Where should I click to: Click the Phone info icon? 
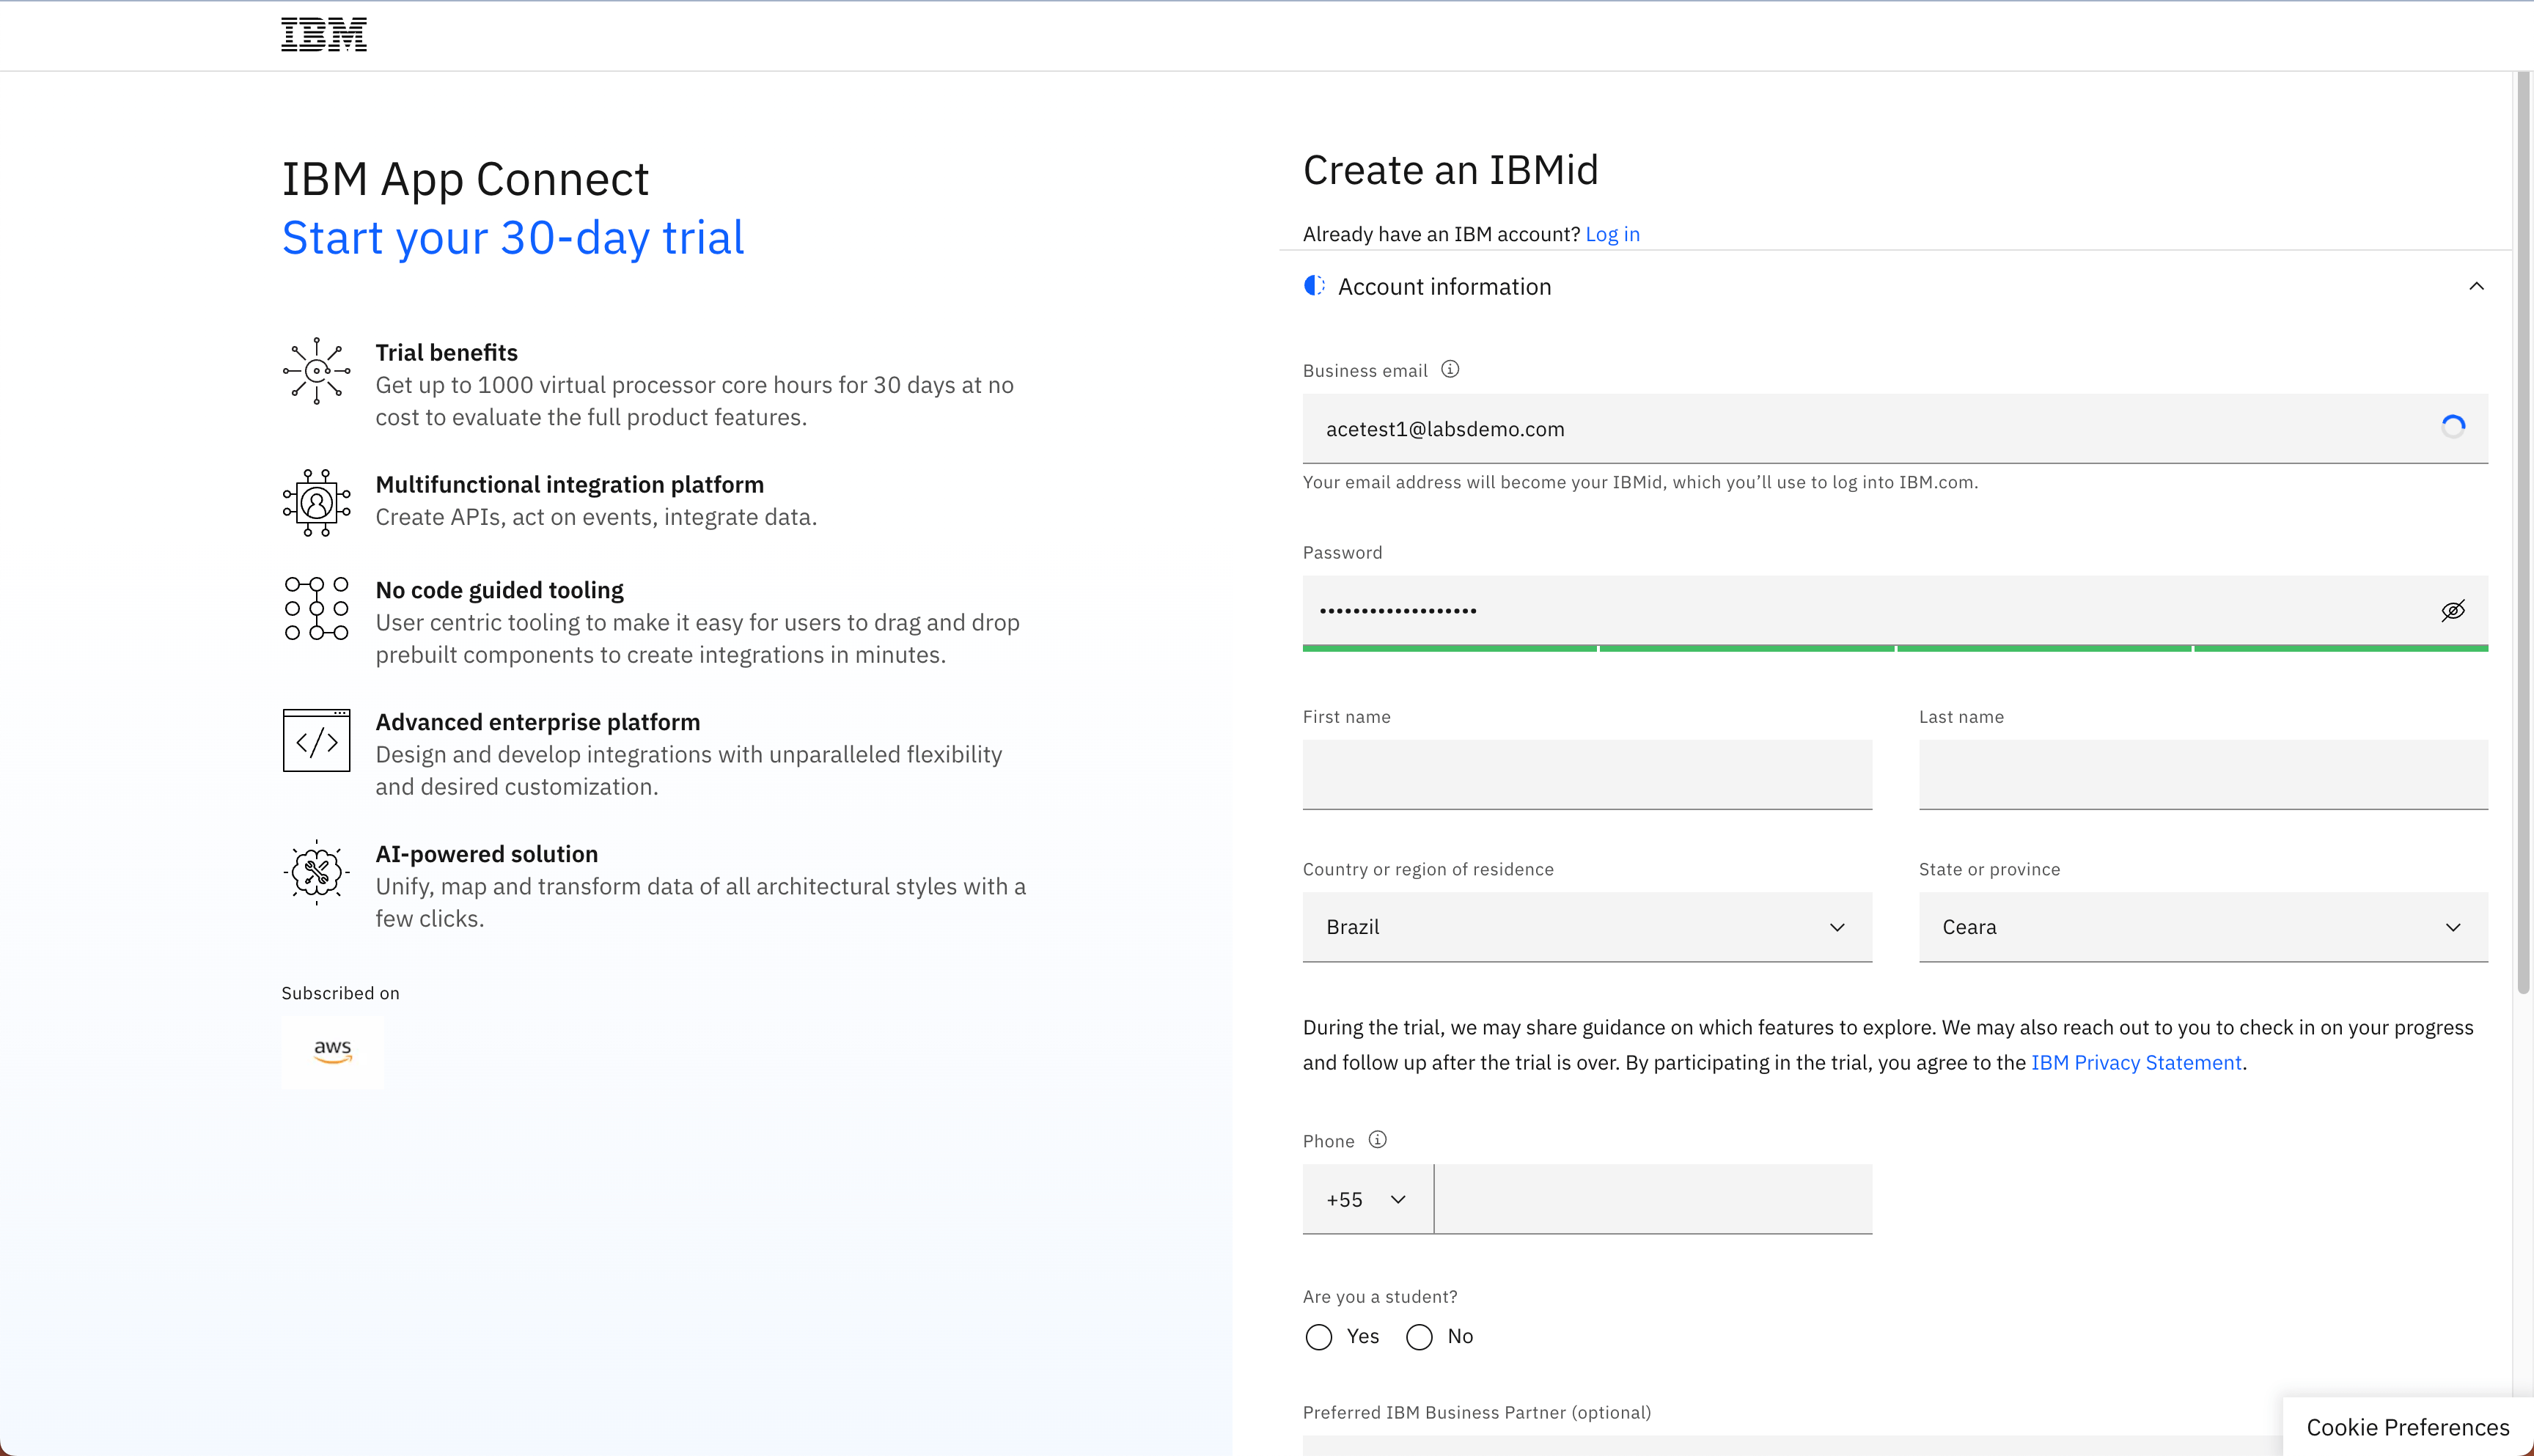point(1377,1139)
